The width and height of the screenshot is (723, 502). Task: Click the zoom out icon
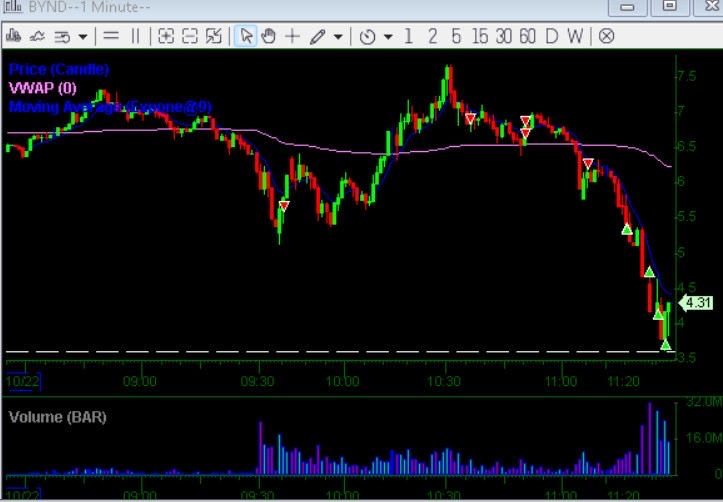[190, 36]
